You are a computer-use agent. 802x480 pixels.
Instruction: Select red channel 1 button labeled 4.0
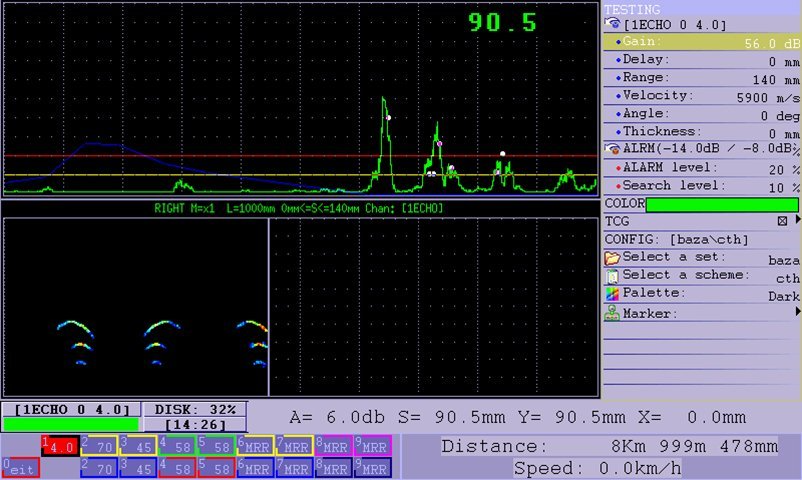point(59,446)
